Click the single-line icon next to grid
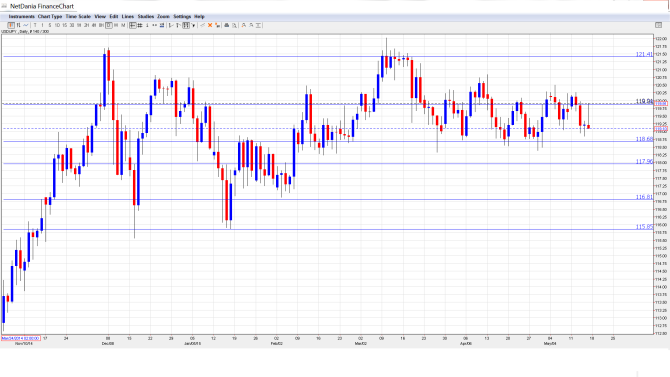The width and height of the screenshot is (670, 377). (147, 25)
